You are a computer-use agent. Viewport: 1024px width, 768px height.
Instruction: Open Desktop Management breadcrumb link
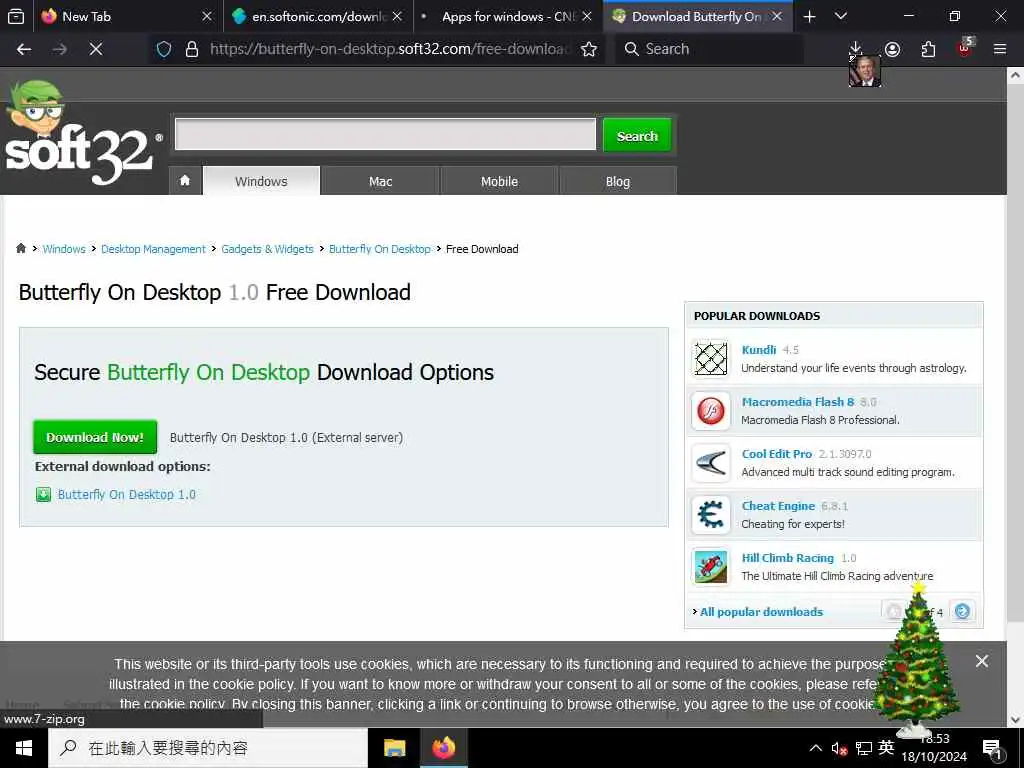[153, 249]
